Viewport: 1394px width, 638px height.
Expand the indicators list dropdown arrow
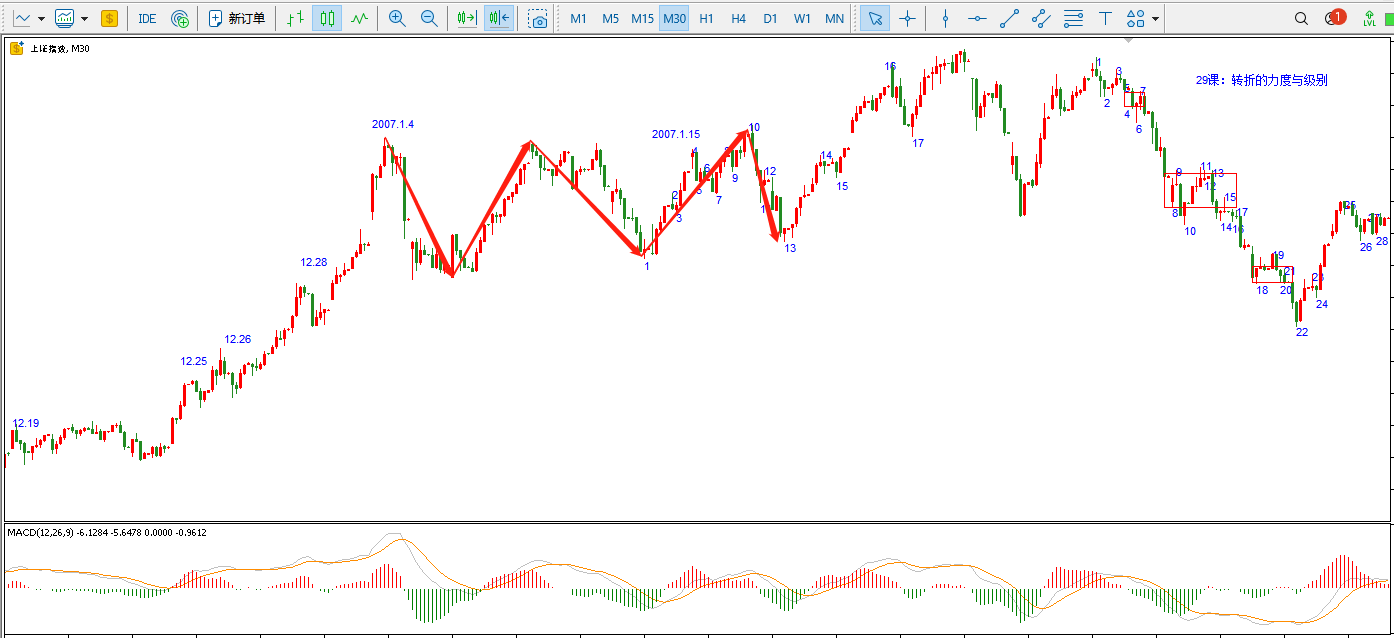point(84,18)
